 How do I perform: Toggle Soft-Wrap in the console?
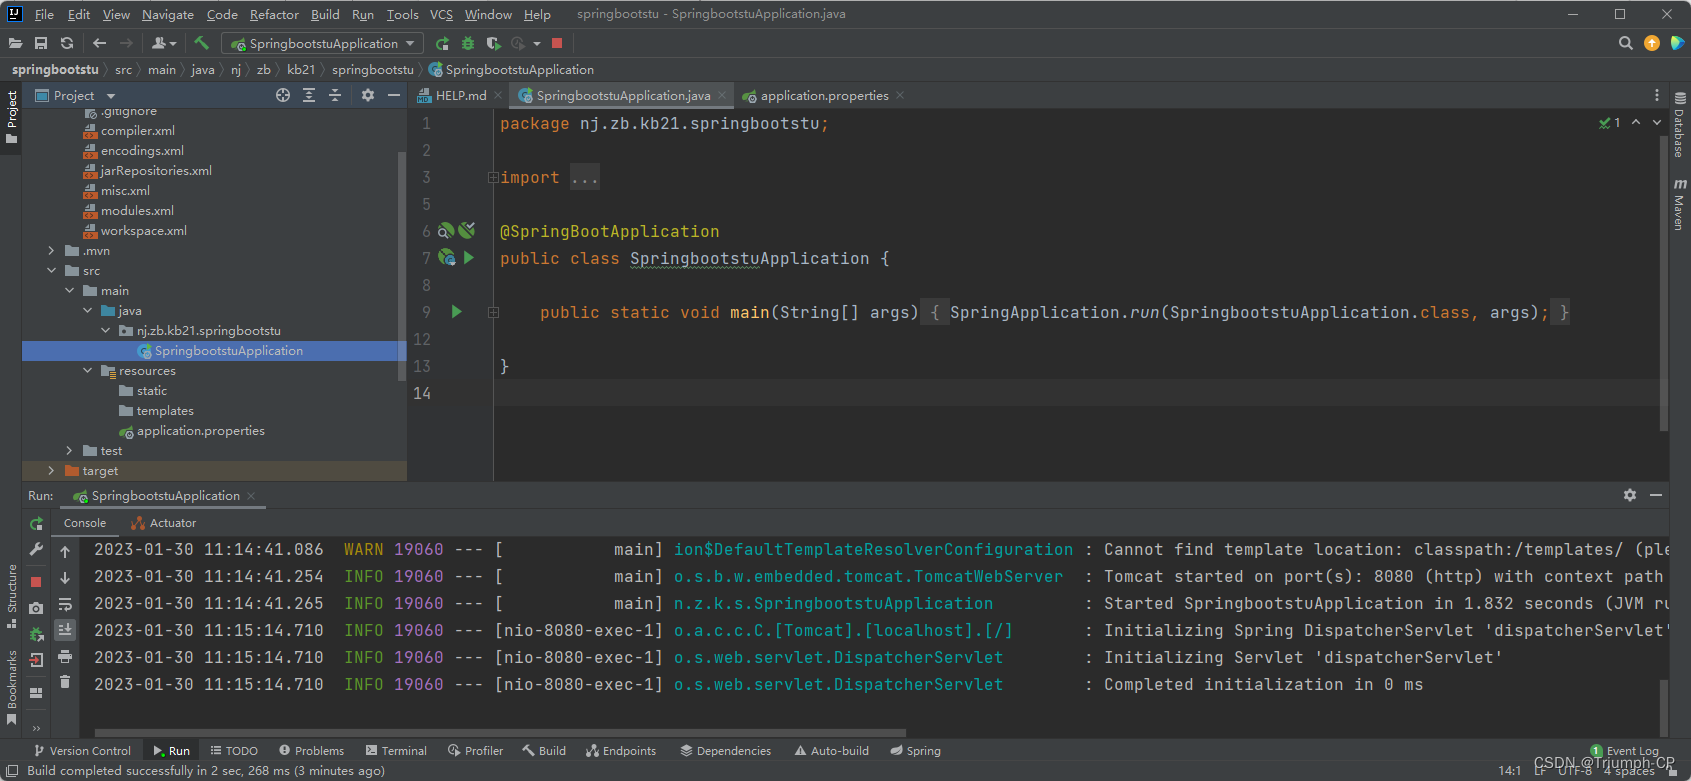click(65, 604)
